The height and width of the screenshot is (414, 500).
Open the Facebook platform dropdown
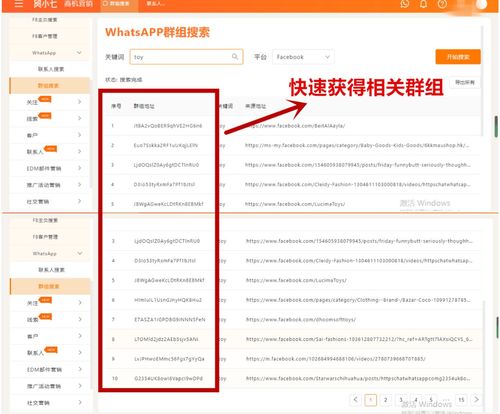(303, 57)
